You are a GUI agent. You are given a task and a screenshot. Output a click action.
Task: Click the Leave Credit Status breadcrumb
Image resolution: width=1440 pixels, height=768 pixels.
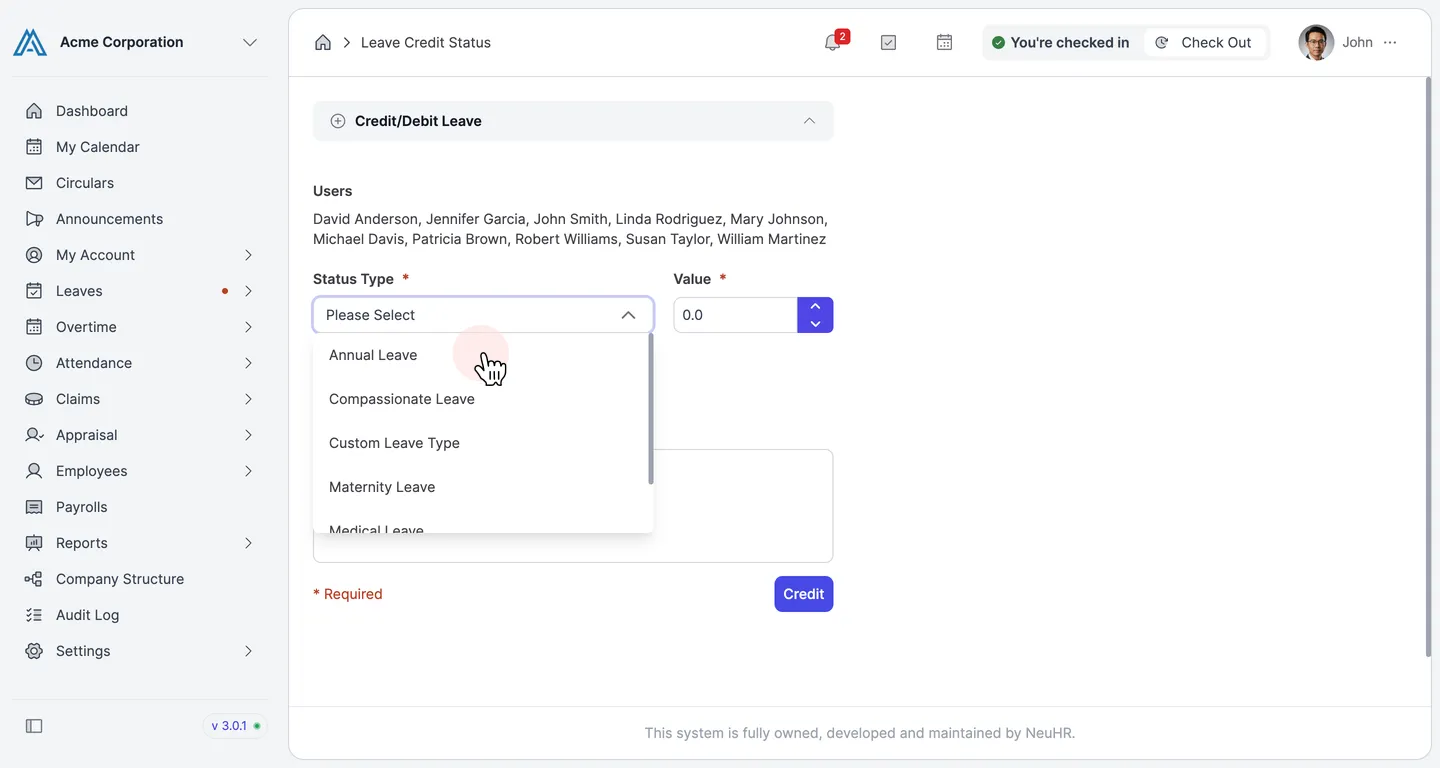click(x=426, y=42)
